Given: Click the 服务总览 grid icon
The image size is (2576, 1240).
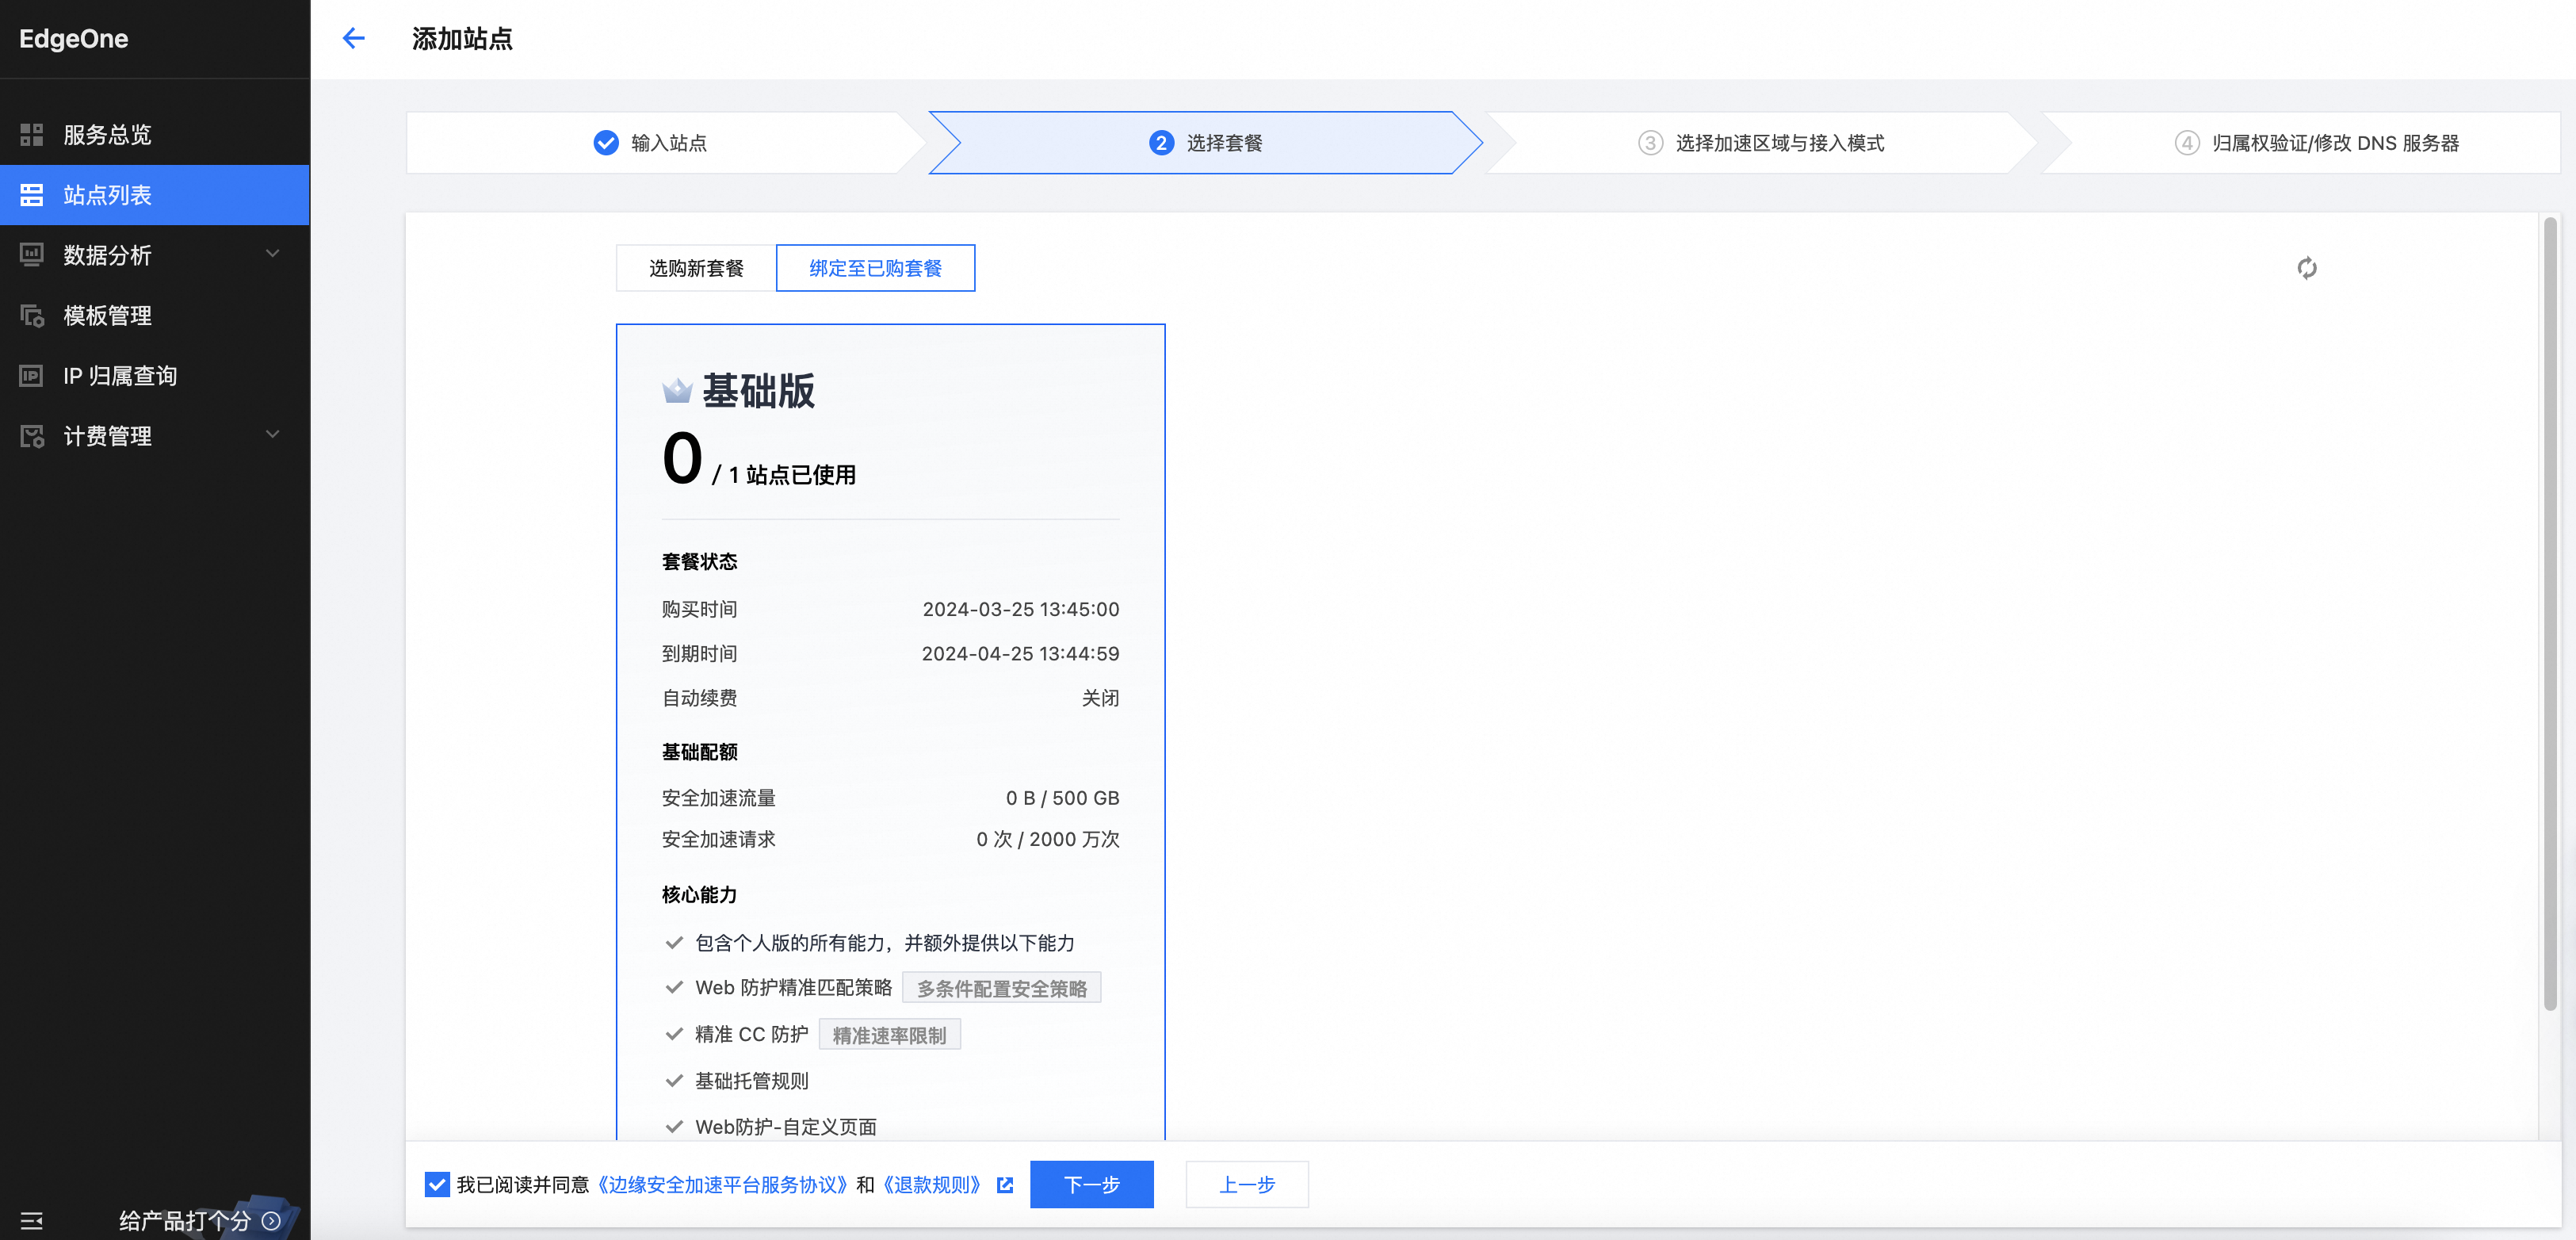Looking at the screenshot, I should click(32, 134).
